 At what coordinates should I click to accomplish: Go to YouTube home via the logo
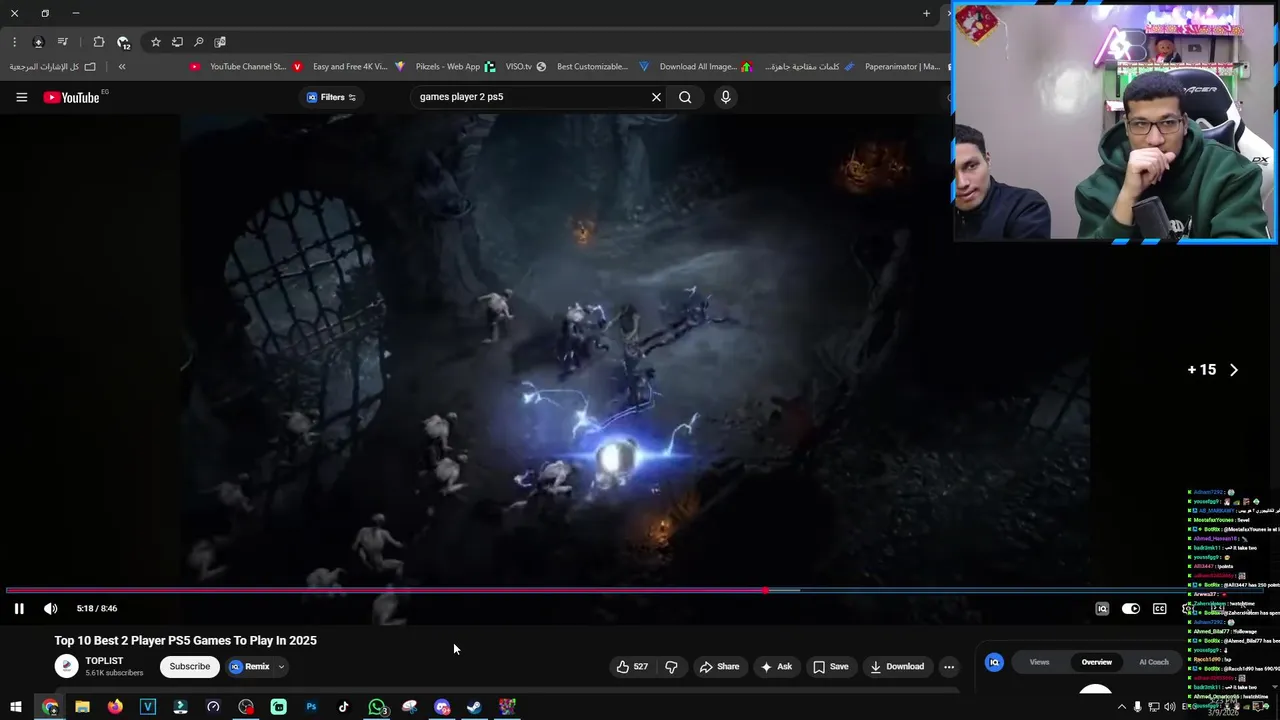[x=71, y=97]
